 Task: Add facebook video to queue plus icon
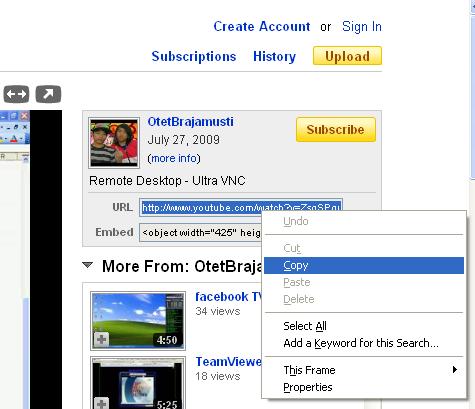coord(101,340)
